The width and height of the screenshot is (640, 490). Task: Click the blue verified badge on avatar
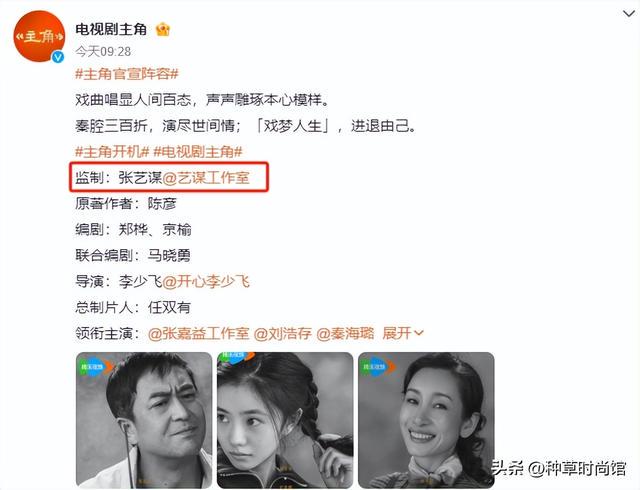[58, 57]
